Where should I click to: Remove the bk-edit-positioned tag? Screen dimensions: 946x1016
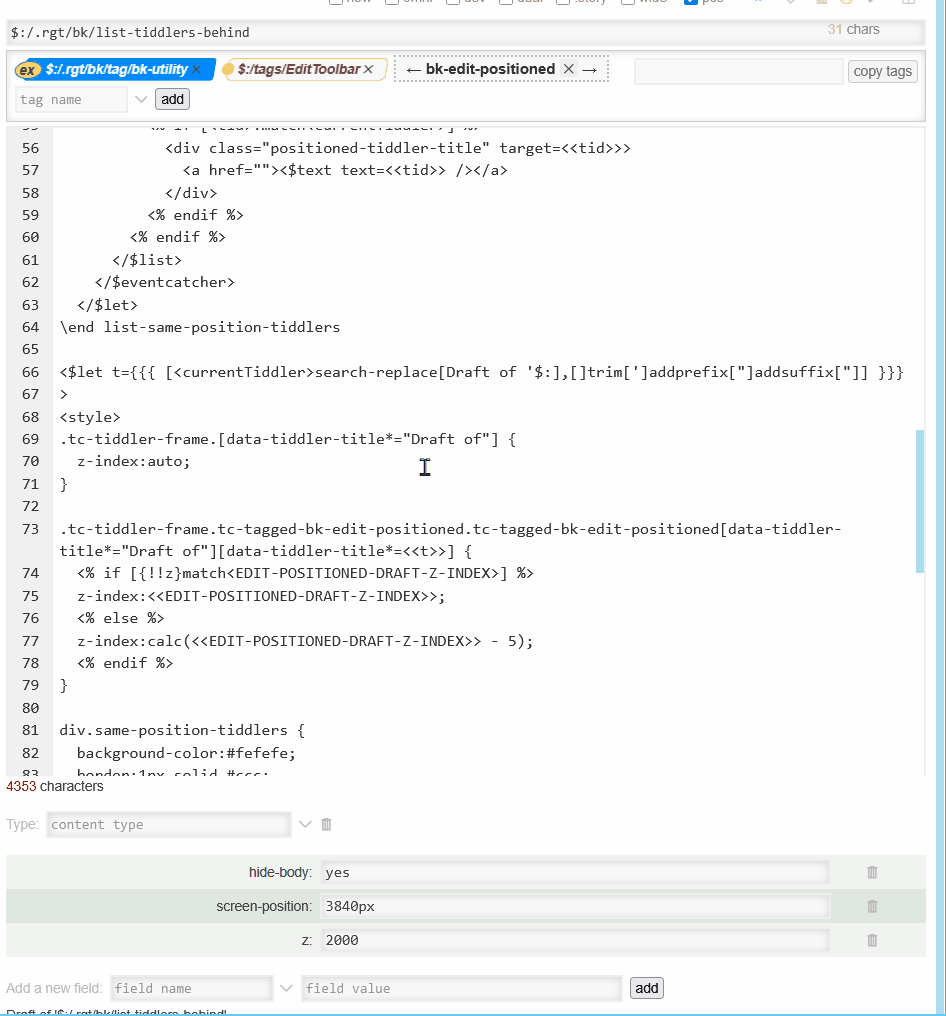click(x=568, y=69)
